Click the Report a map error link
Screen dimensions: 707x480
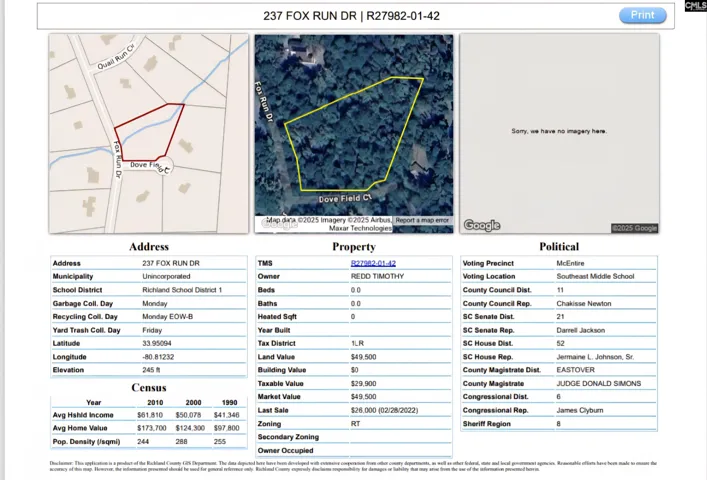pyautogui.click(x=422, y=220)
